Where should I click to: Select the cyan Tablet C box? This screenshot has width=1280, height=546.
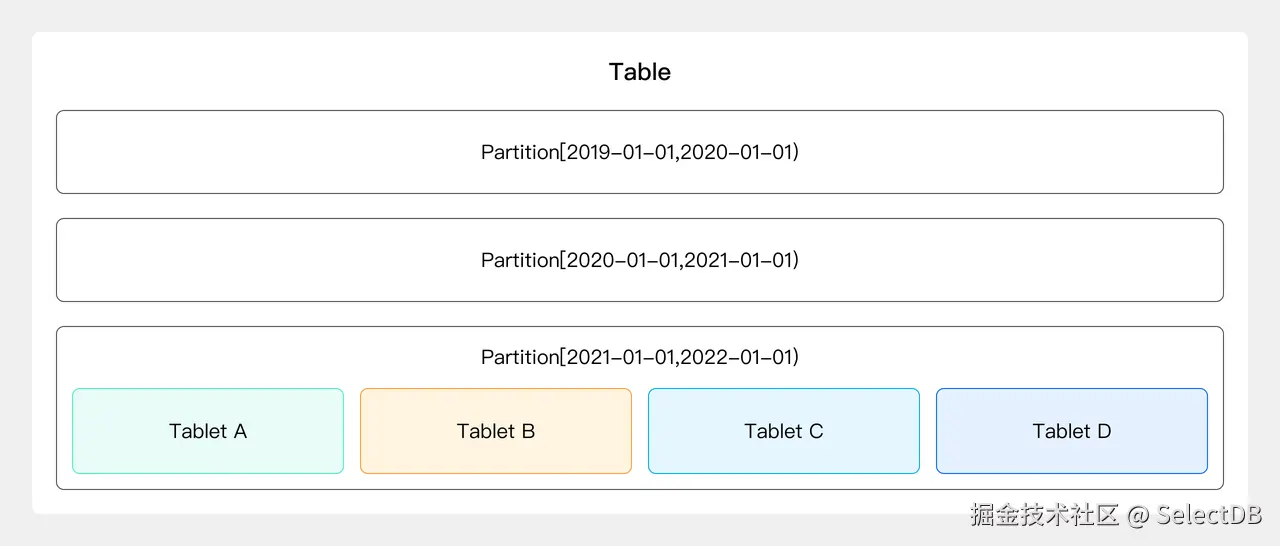[784, 431]
